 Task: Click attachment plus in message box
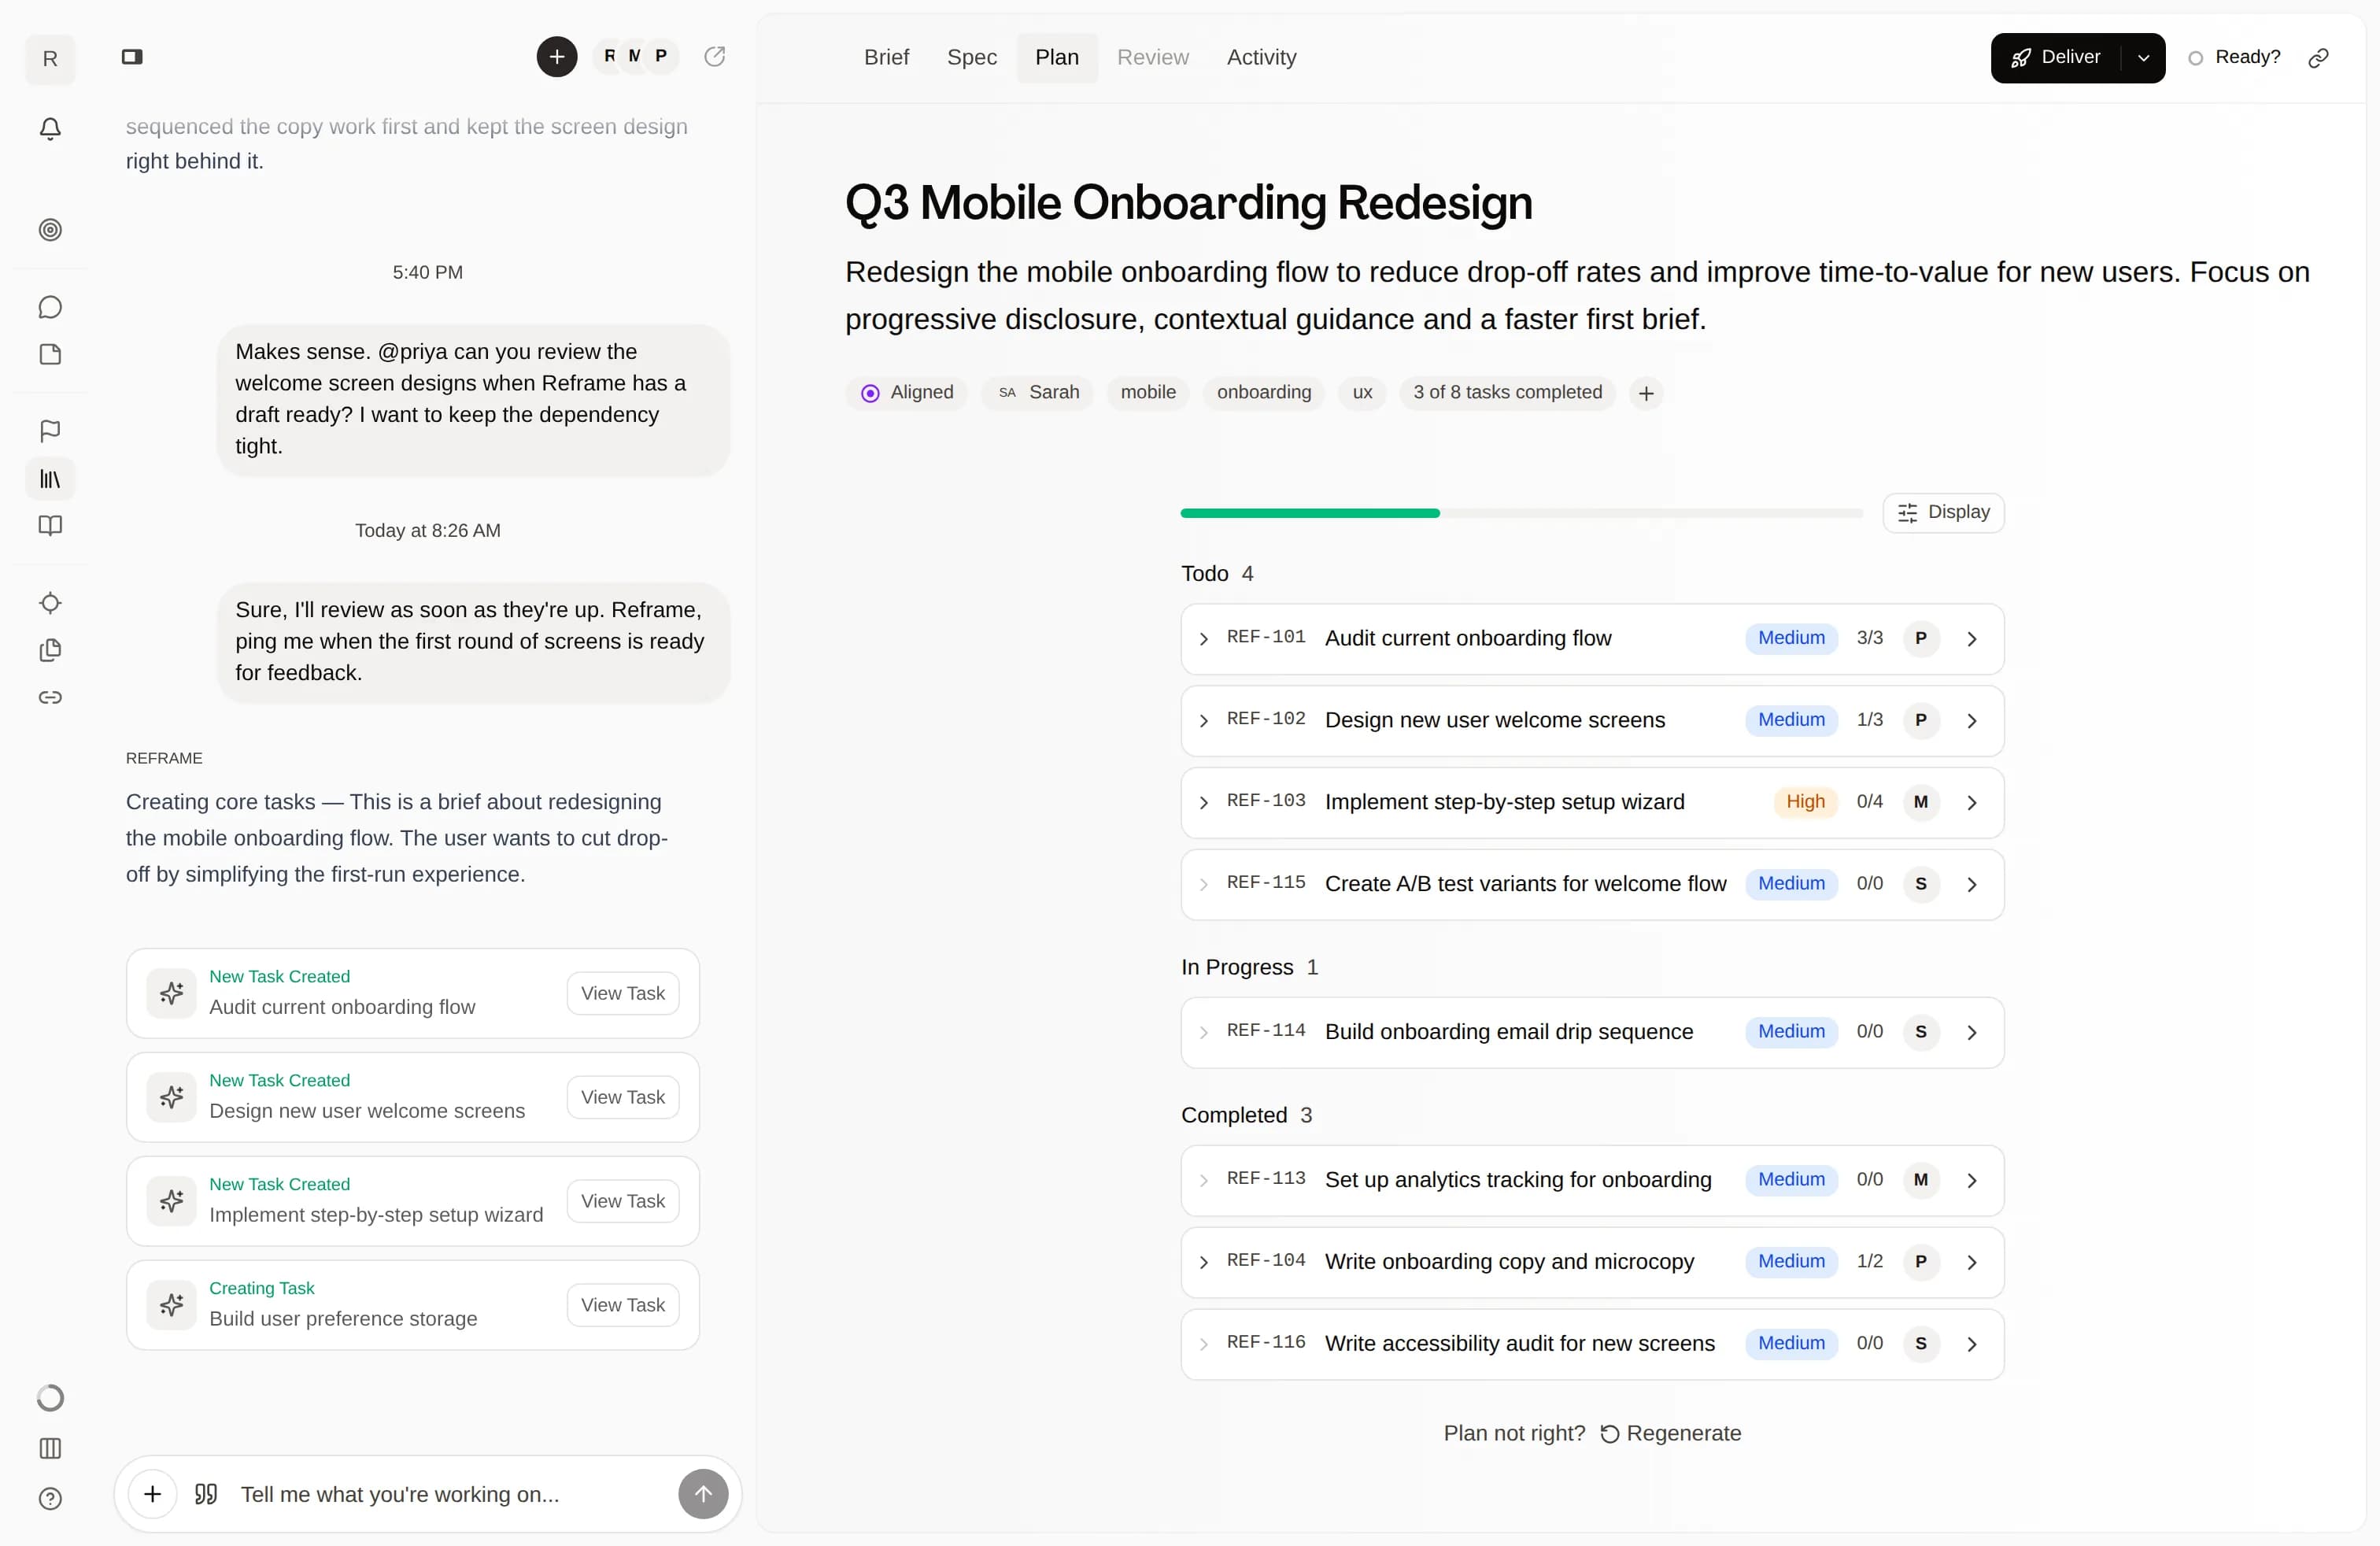pos(152,1494)
